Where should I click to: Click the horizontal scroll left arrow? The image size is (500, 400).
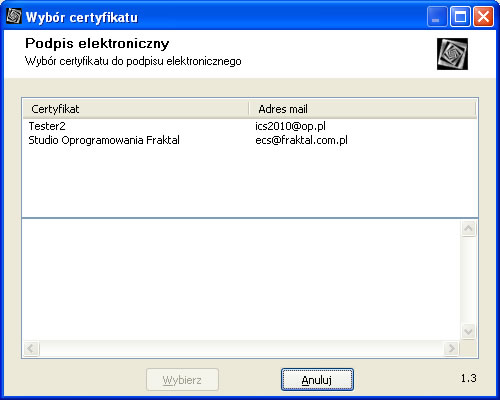point(31,349)
